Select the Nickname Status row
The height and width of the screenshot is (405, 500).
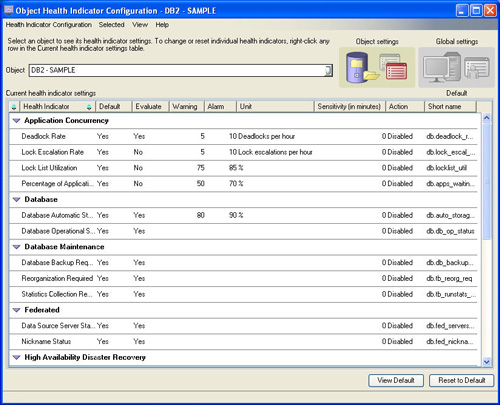coord(243,342)
